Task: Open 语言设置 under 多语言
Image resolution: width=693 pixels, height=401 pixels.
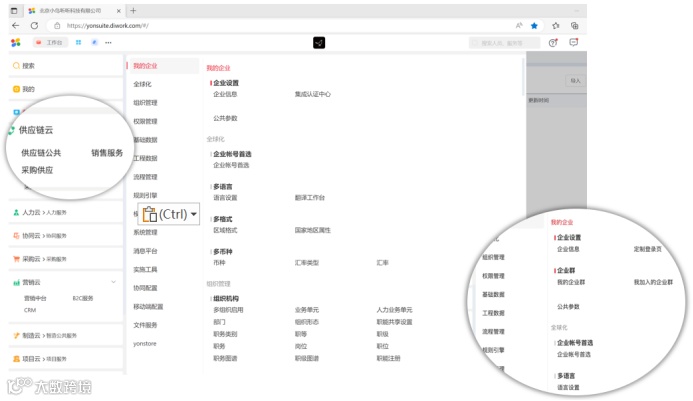Action: click(225, 198)
